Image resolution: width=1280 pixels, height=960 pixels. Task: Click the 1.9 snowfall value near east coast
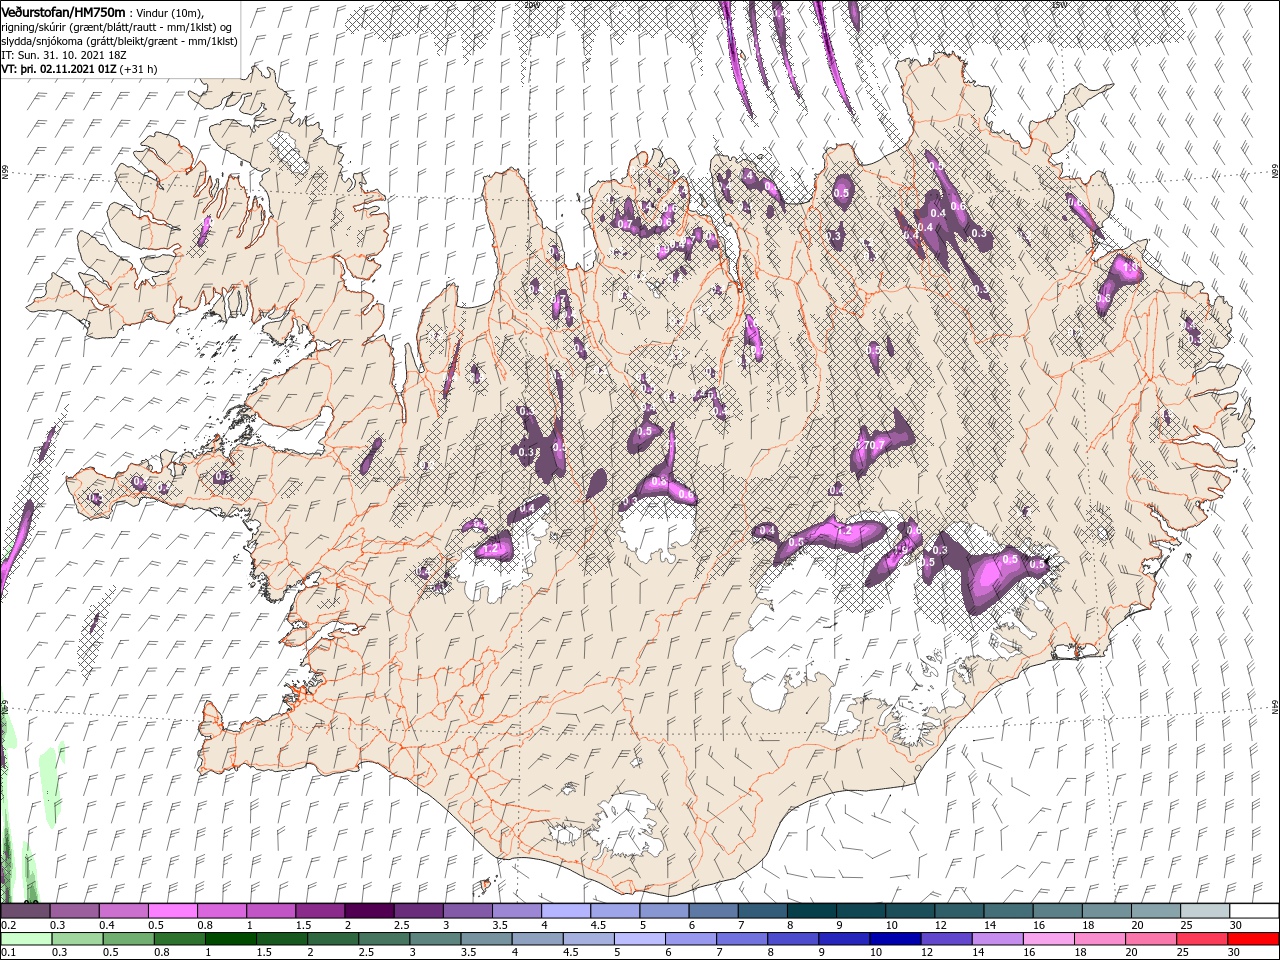point(1131,269)
